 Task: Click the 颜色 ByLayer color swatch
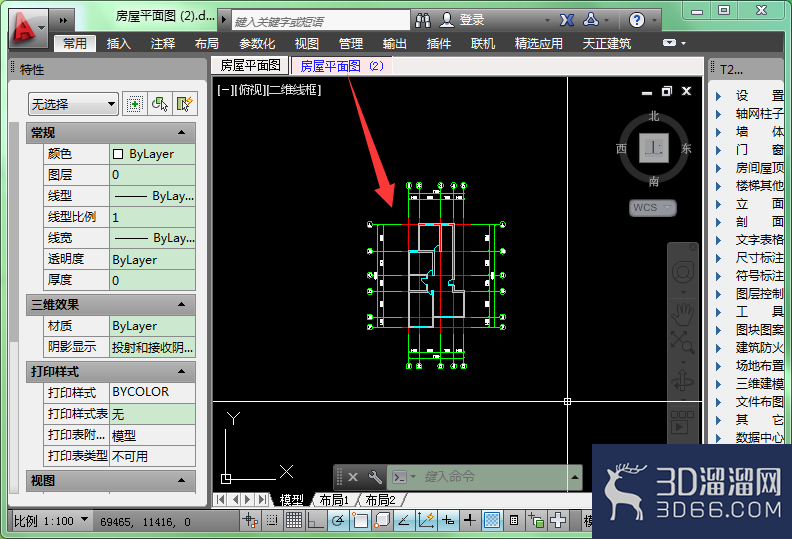tap(118, 154)
